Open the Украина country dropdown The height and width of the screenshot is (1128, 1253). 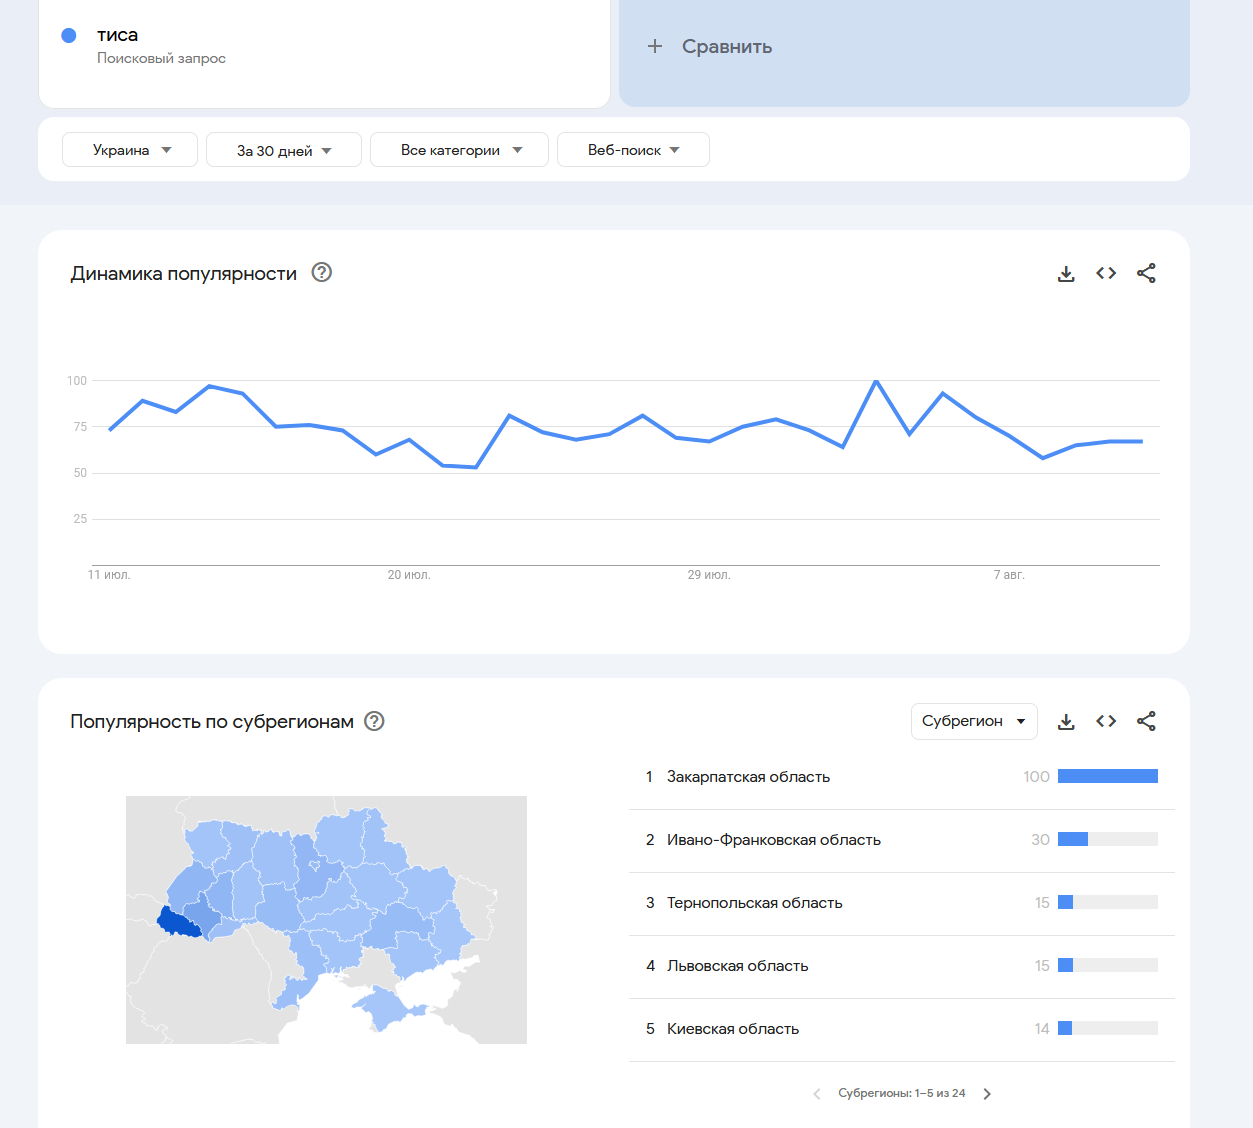tap(130, 150)
